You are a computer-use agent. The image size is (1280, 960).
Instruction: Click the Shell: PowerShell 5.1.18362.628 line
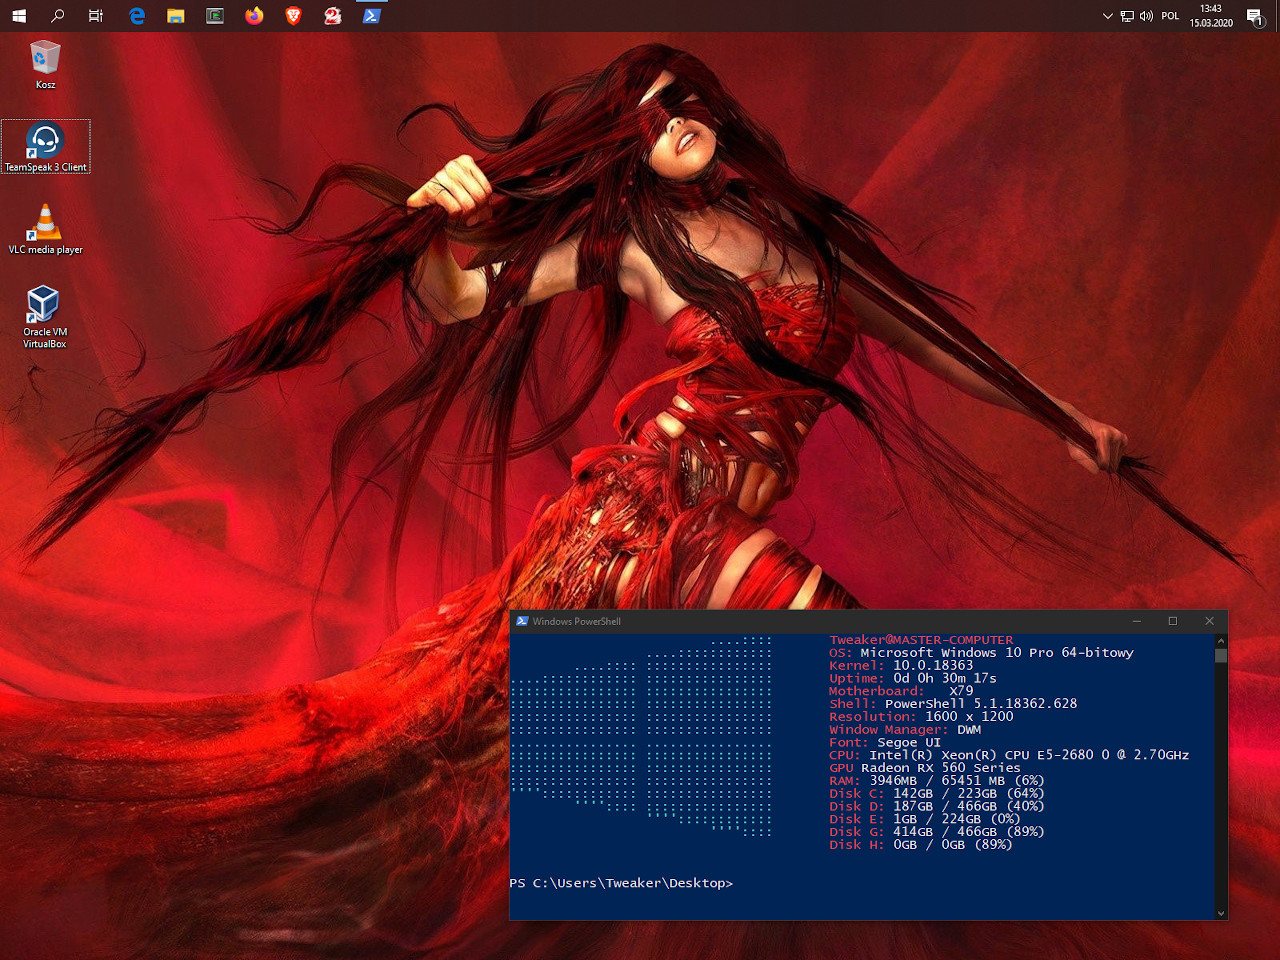point(953,704)
